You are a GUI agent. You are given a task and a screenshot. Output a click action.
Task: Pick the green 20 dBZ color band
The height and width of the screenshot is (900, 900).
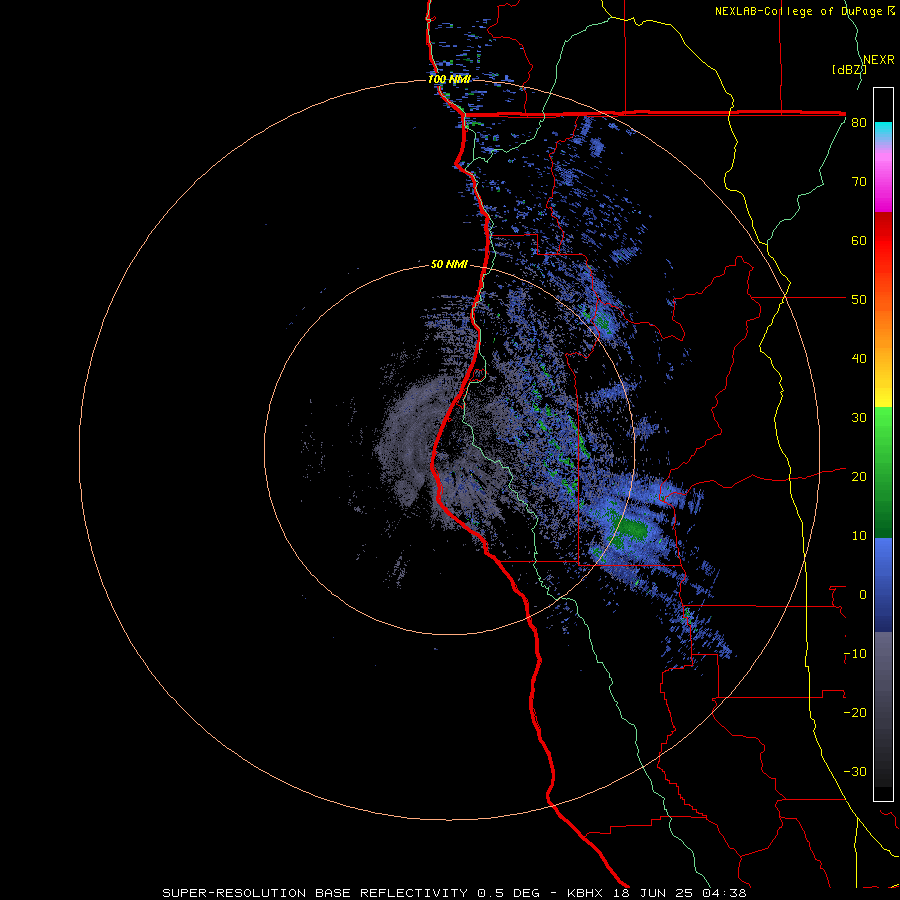click(883, 472)
